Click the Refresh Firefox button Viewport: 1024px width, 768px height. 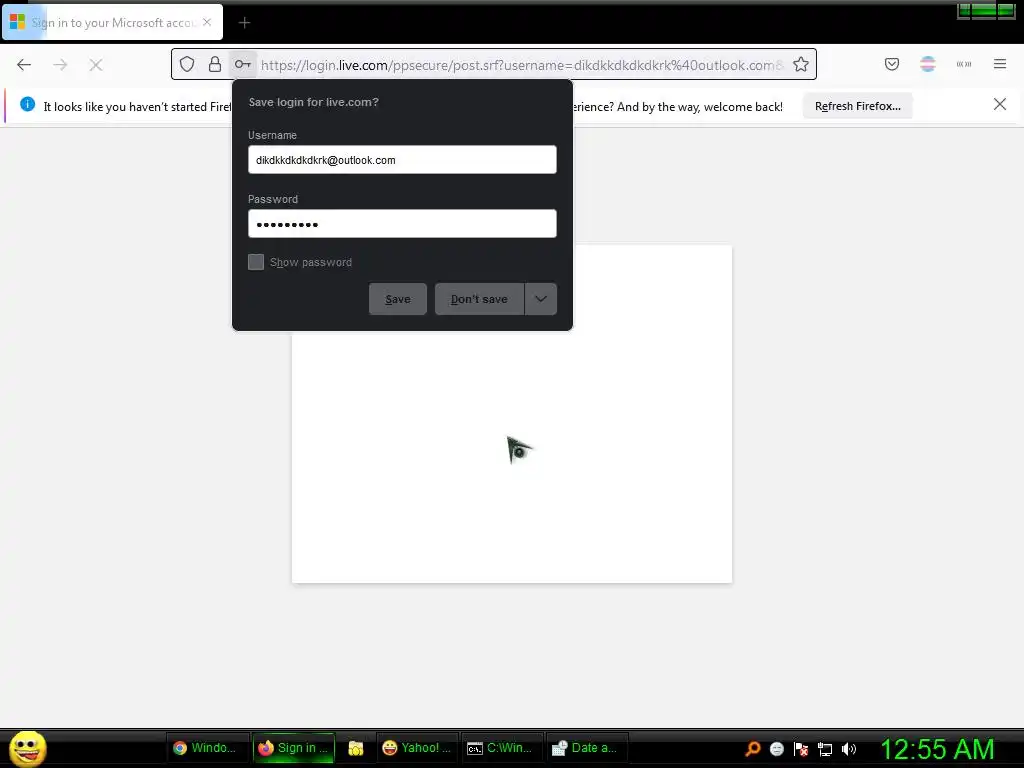click(x=857, y=106)
